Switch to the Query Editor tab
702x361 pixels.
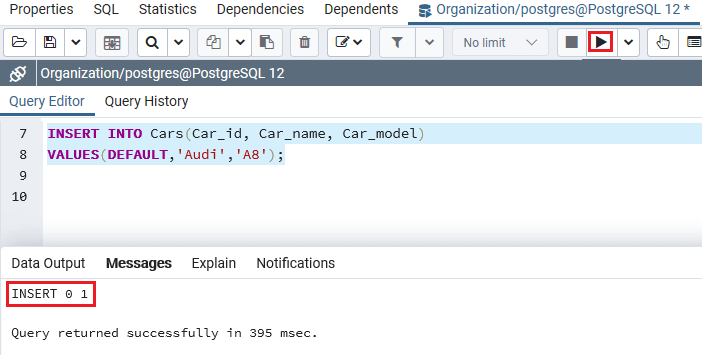(x=47, y=101)
